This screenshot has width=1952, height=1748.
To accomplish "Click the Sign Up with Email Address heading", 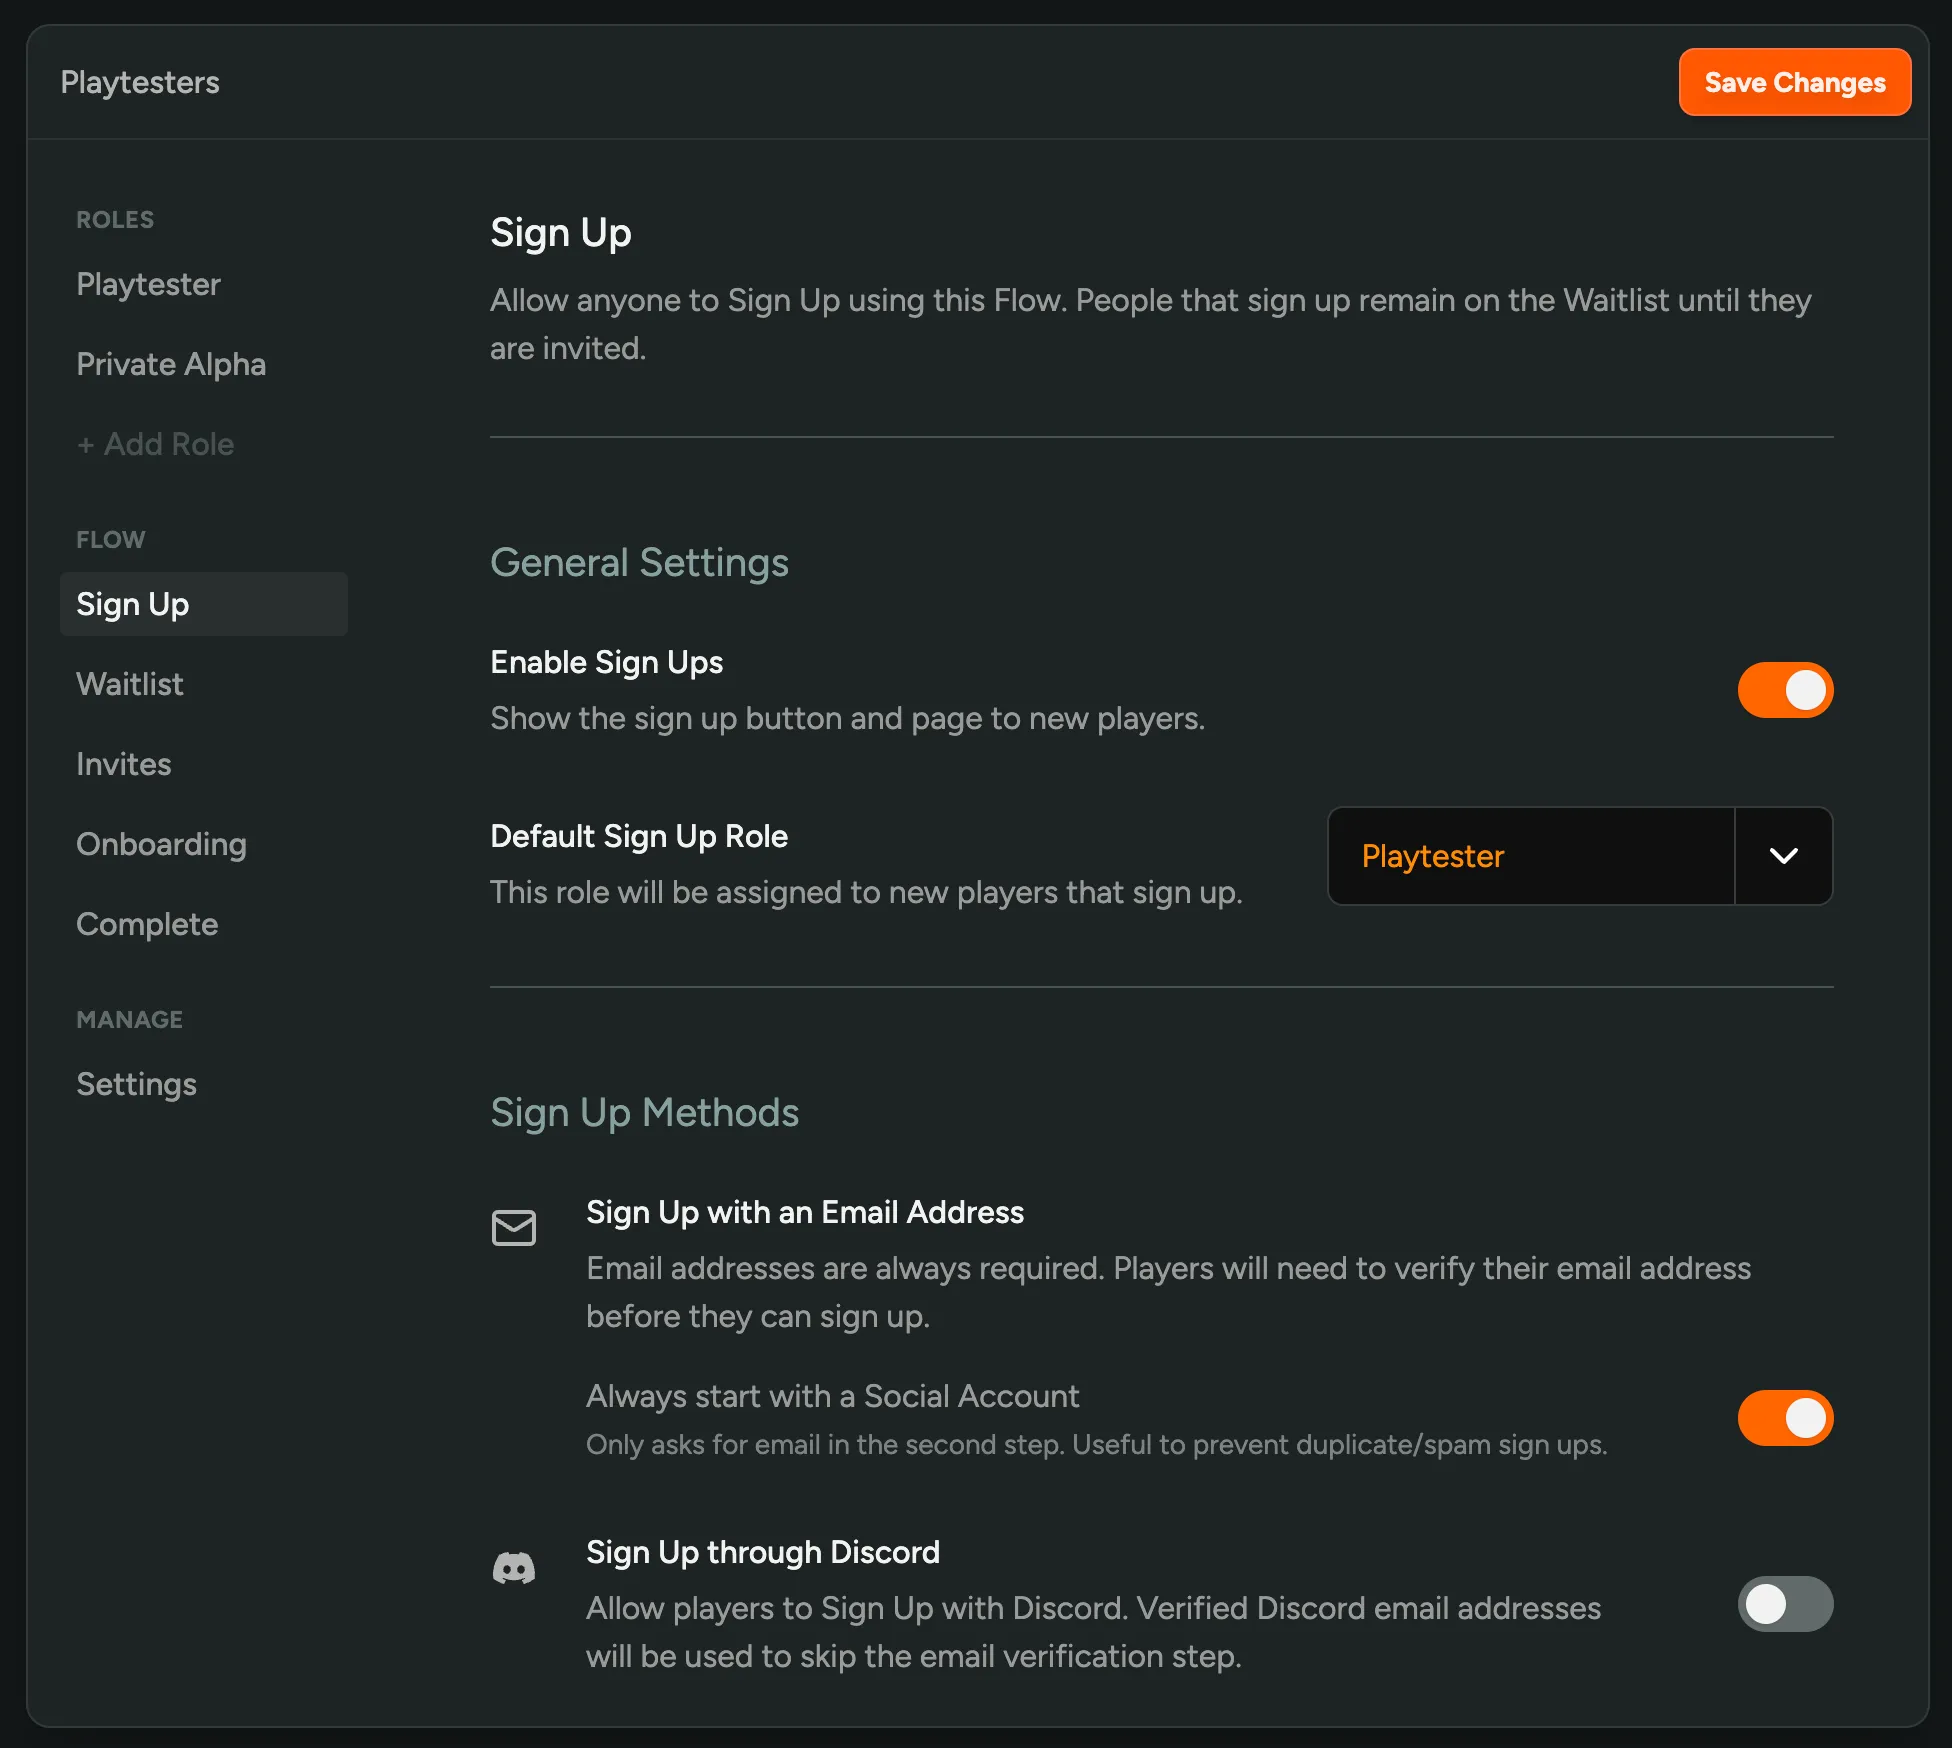I will coord(804,1212).
